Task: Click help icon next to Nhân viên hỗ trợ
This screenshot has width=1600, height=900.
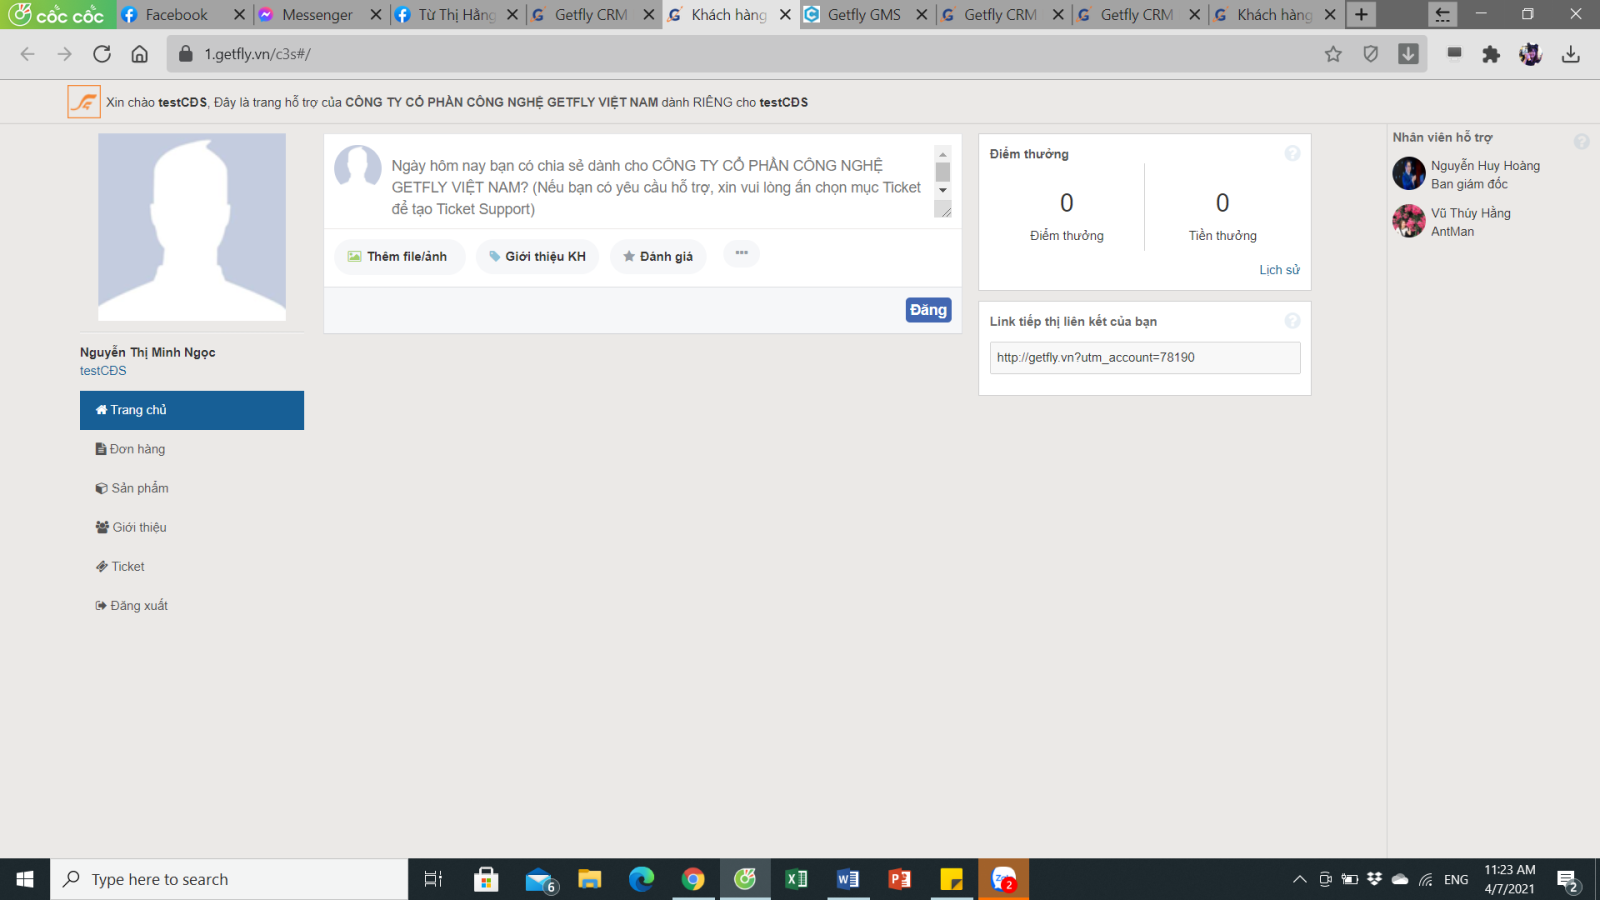Action: [1581, 142]
